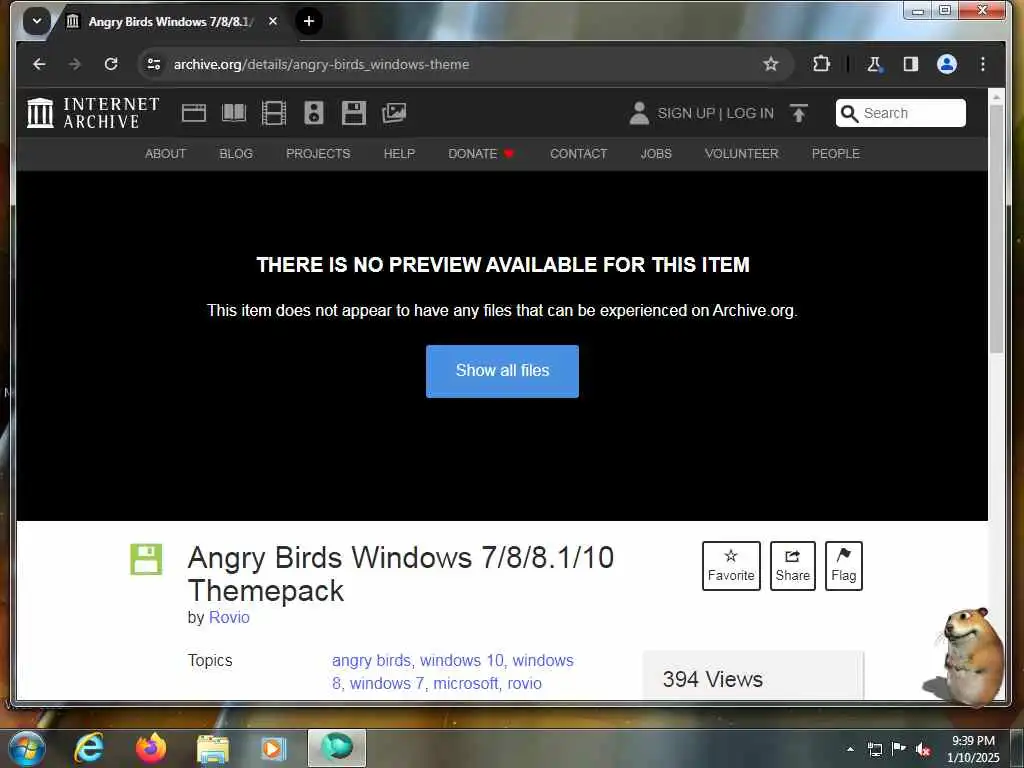The height and width of the screenshot is (768, 1024).
Task: Click the Show all files button
Action: click(502, 371)
